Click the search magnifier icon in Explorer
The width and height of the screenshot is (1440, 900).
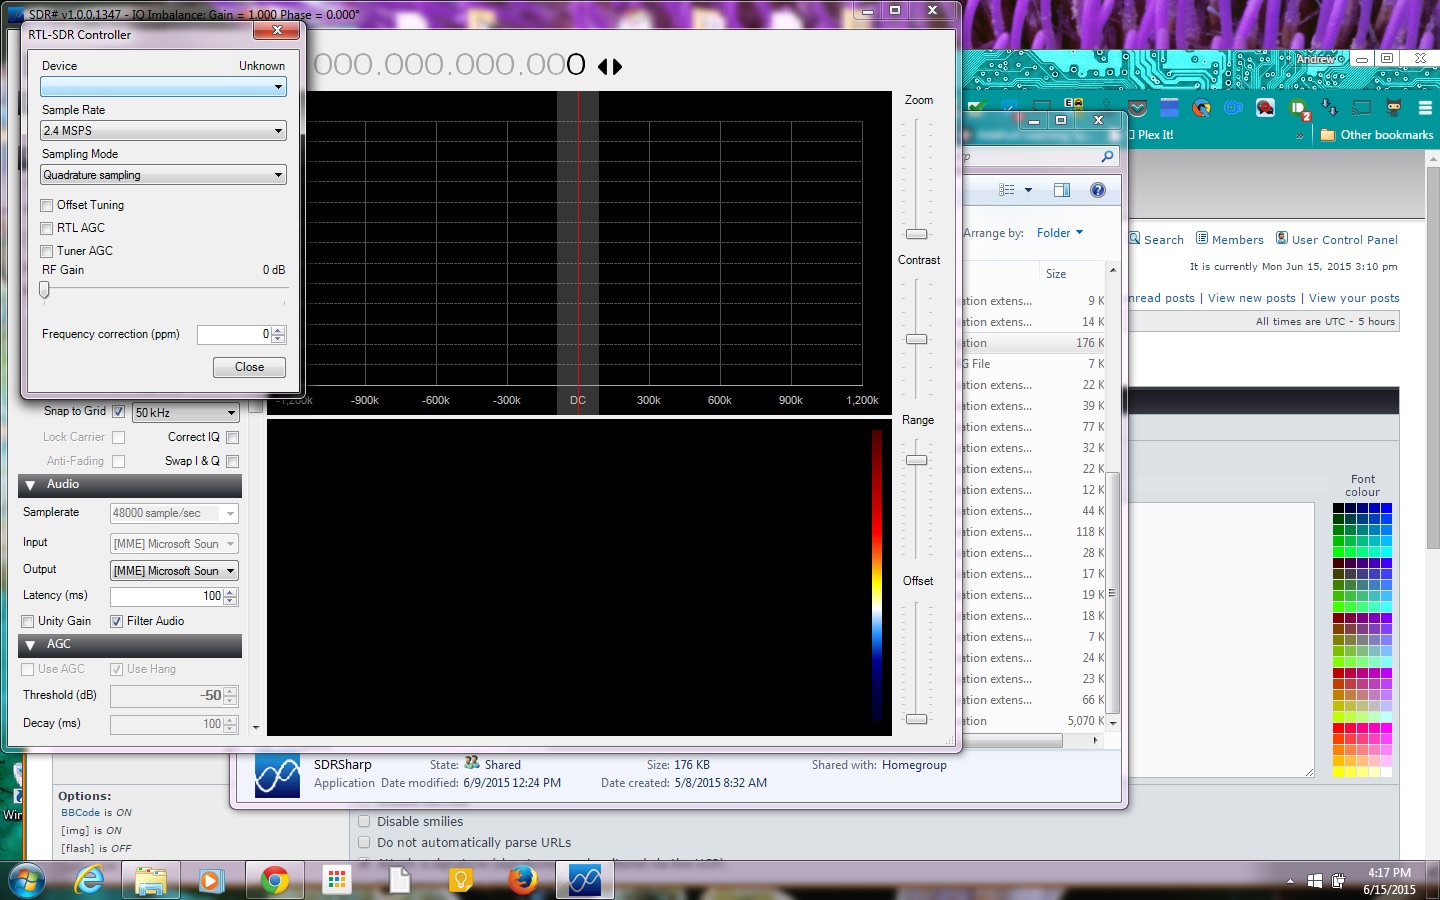point(1107,156)
